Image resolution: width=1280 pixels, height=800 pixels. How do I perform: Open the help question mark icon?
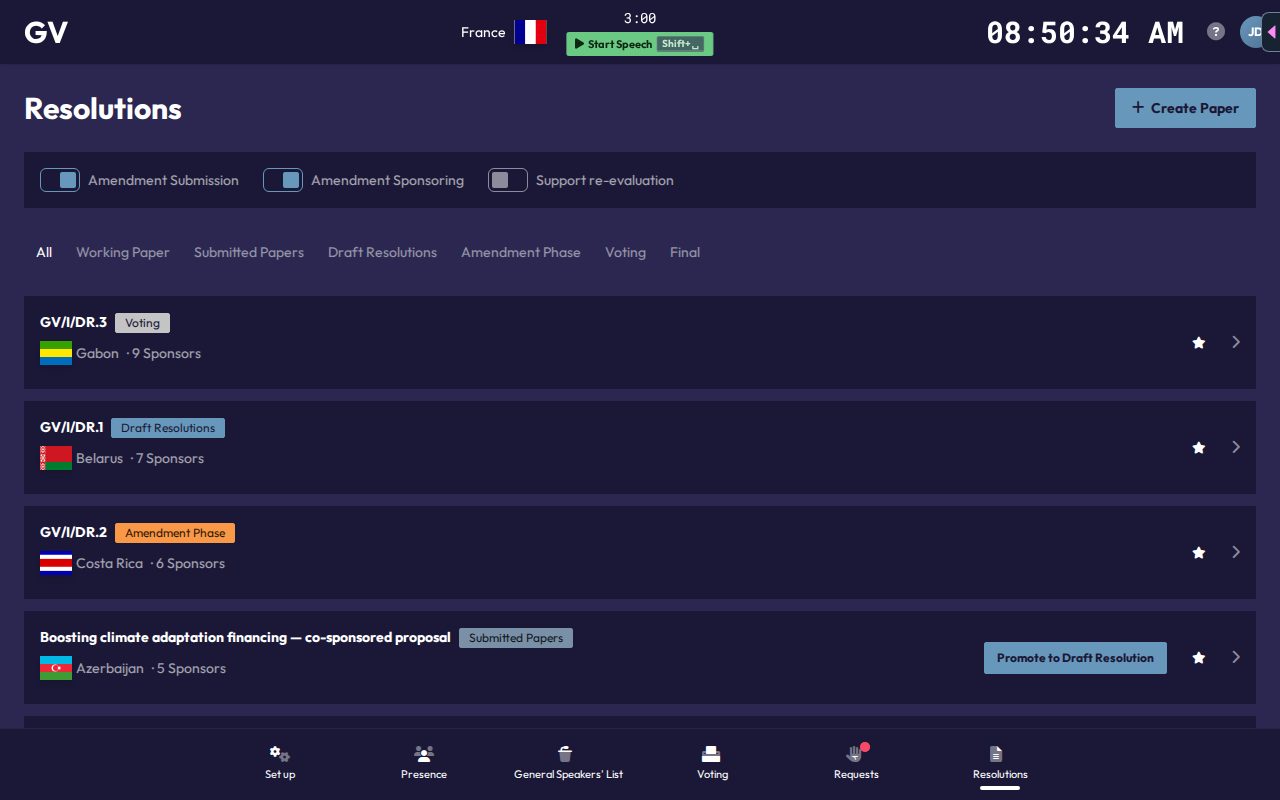point(1216,31)
